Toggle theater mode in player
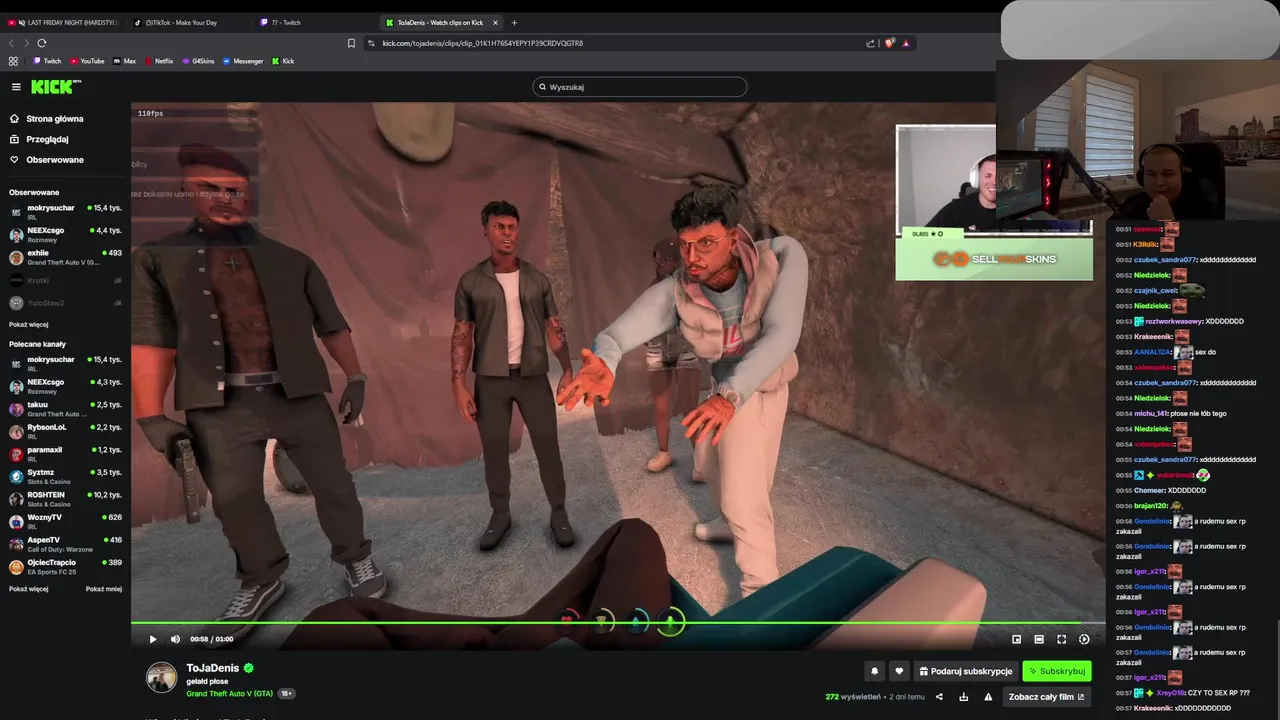This screenshot has width=1280, height=720. (1039, 639)
